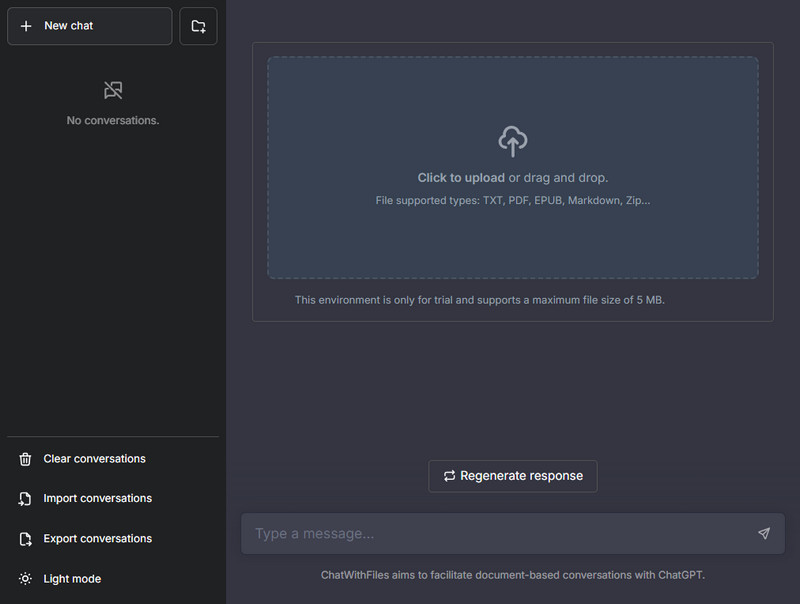Select Import conversations
Image resolution: width=800 pixels, height=604 pixels.
[x=113, y=498]
